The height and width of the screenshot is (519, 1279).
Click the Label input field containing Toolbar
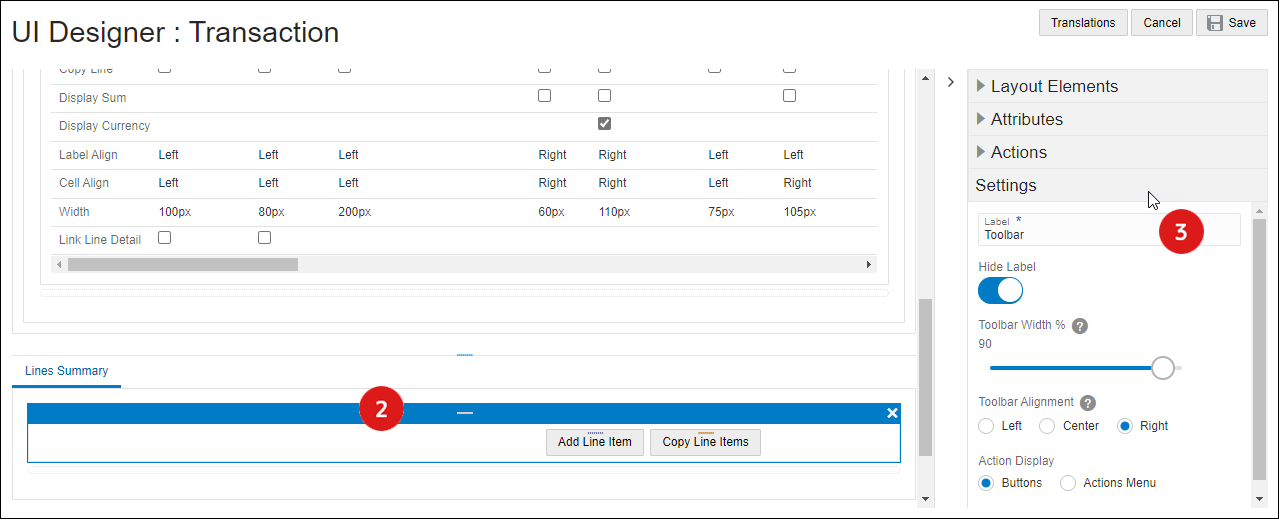point(1109,229)
